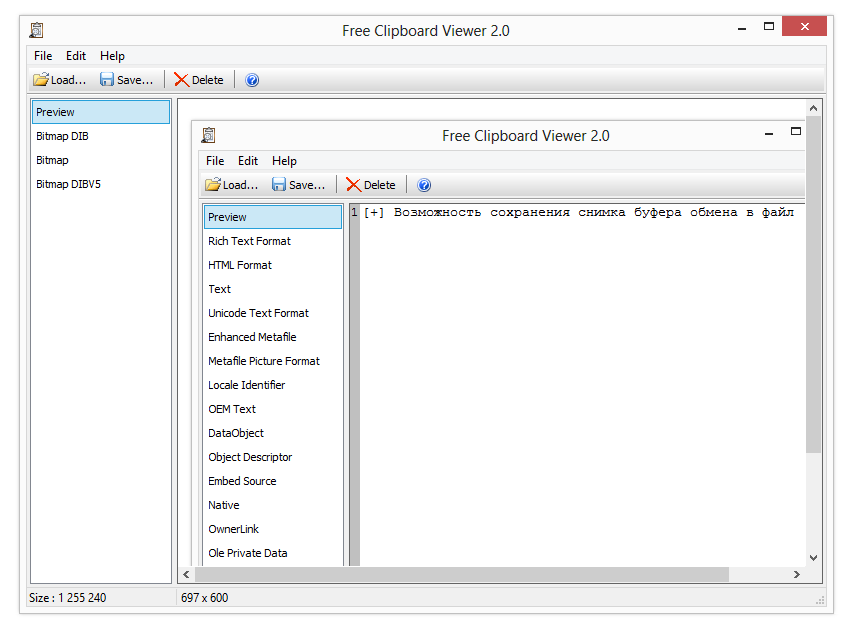Screen dimensions: 849x625
Task: Click the horizontal scrollbar thumb
Action: [x=462, y=574]
